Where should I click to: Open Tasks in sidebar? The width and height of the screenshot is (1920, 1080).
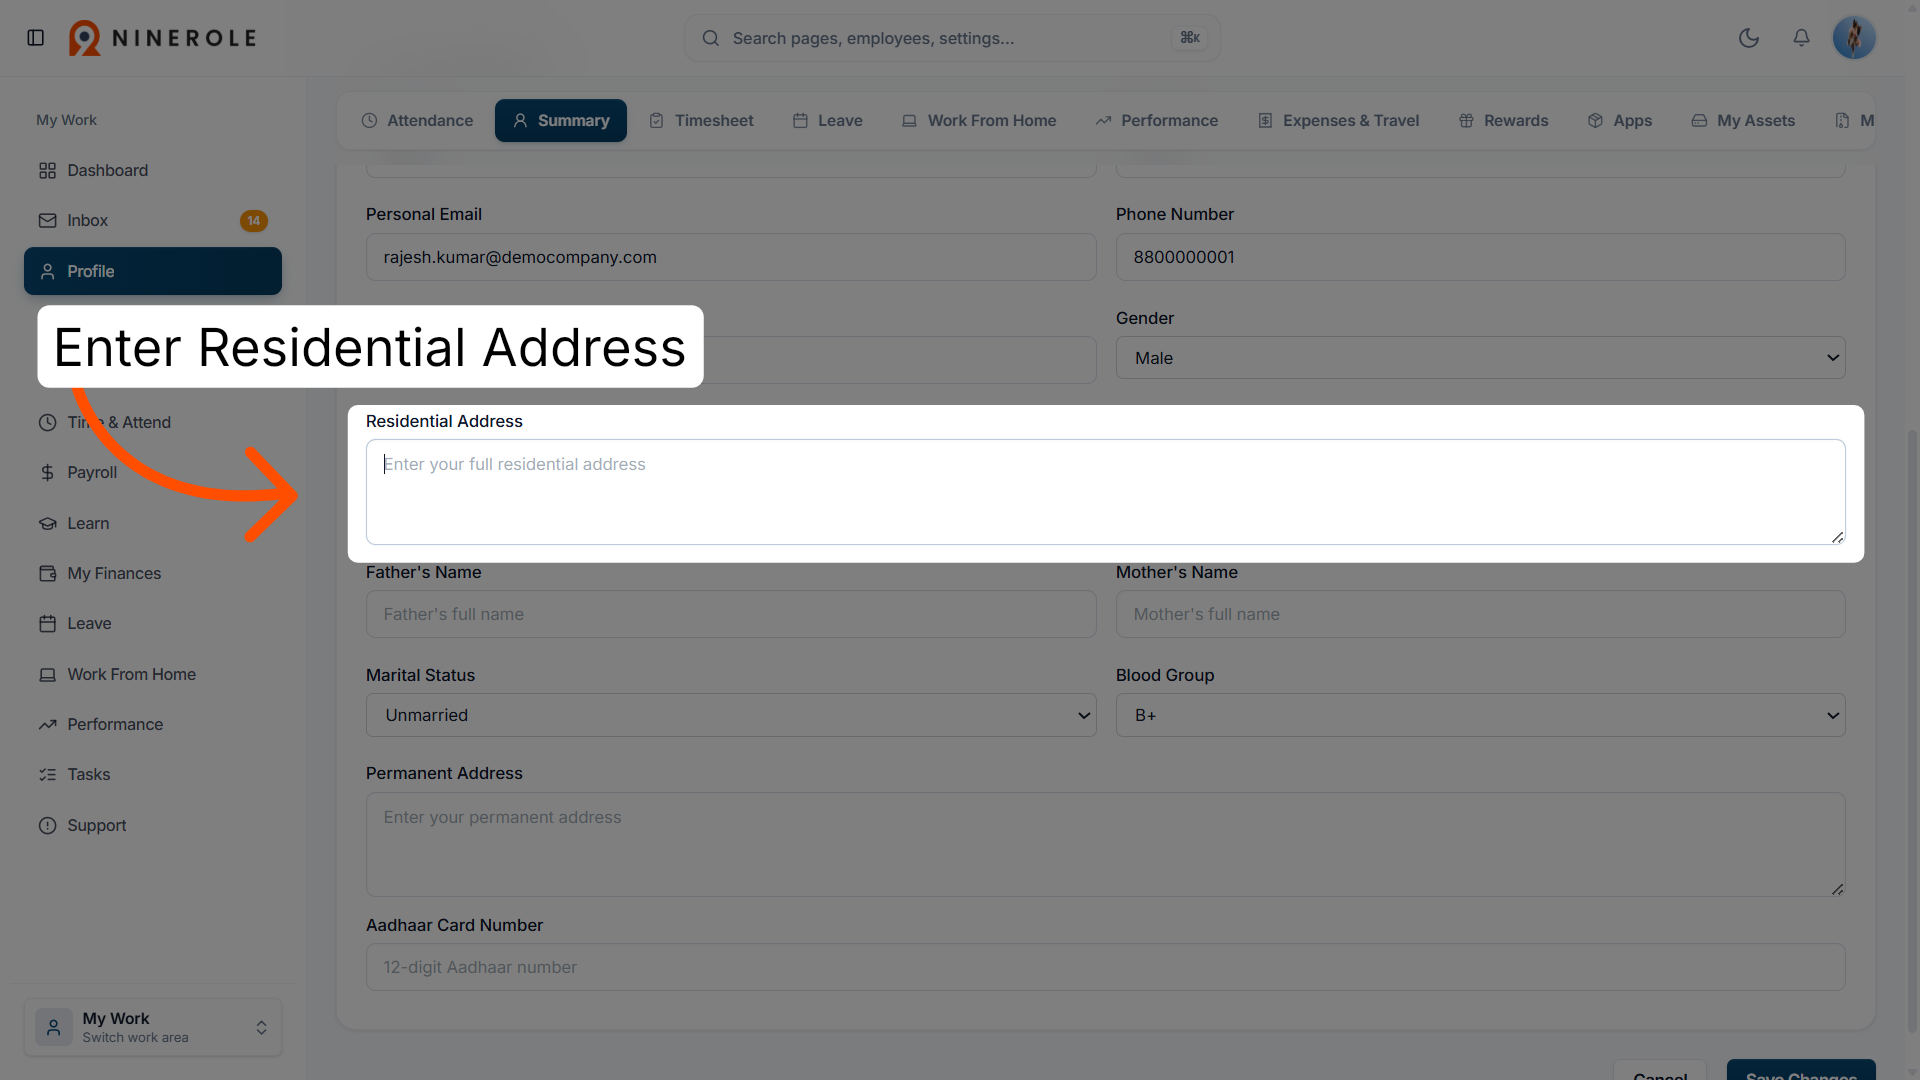click(x=153, y=774)
